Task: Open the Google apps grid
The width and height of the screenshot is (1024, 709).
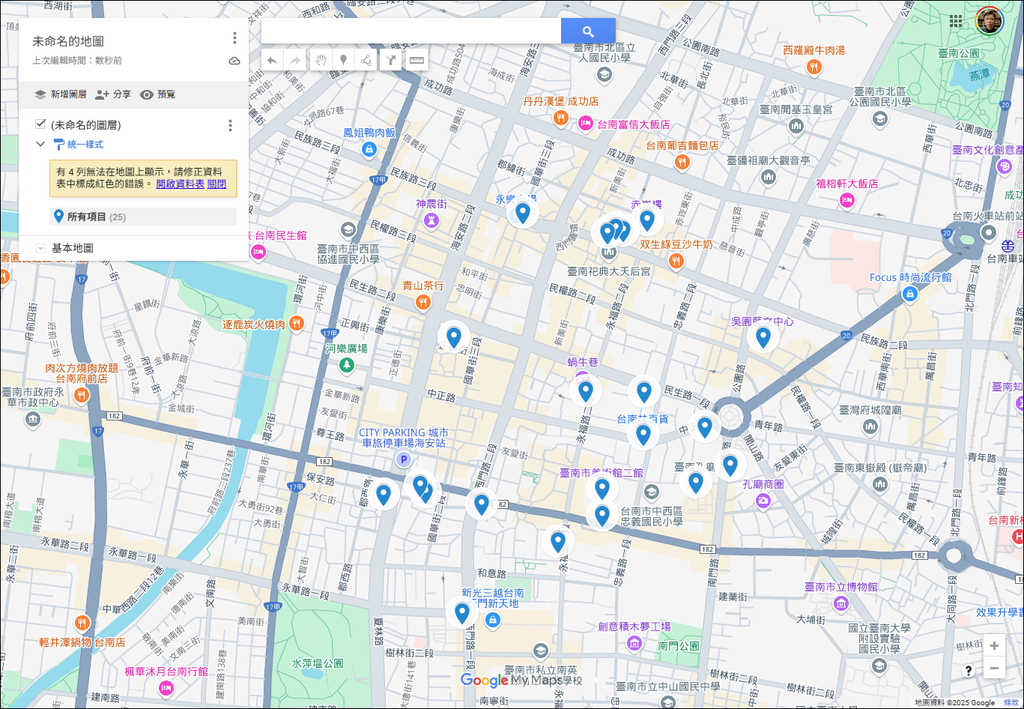Action: pyautogui.click(x=956, y=21)
